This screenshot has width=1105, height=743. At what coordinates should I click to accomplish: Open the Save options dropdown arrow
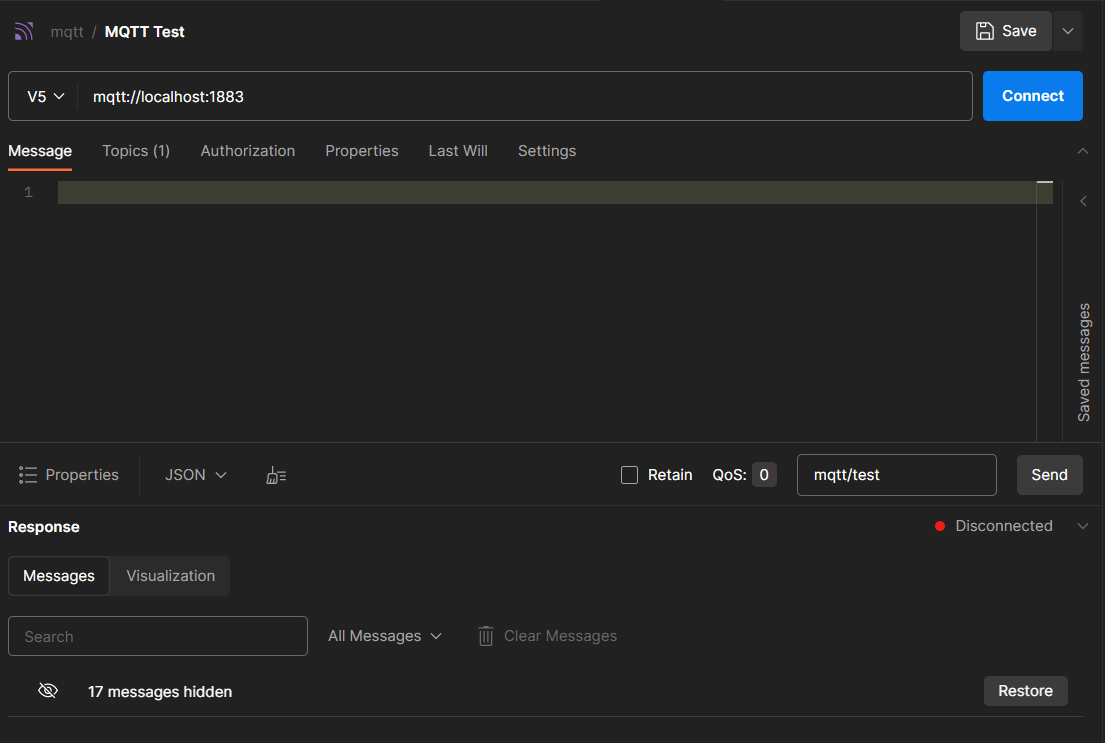[1068, 31]
